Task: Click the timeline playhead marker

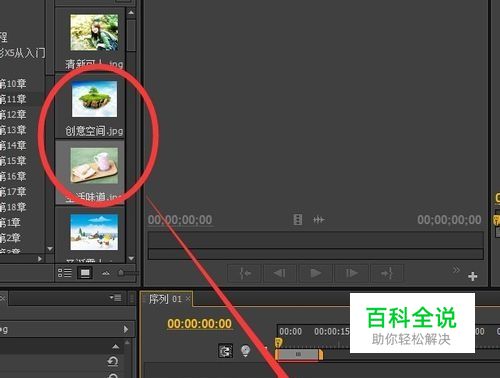Action: point(278,342)
